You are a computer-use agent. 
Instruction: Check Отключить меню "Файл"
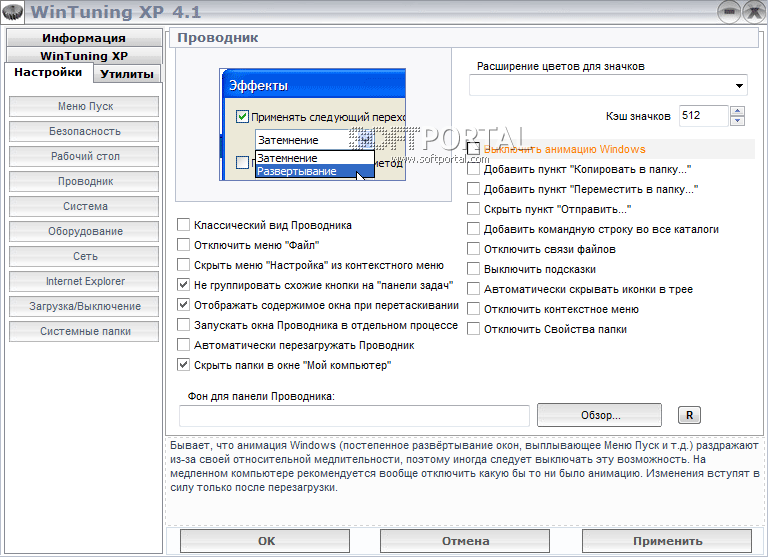(183, 245)
